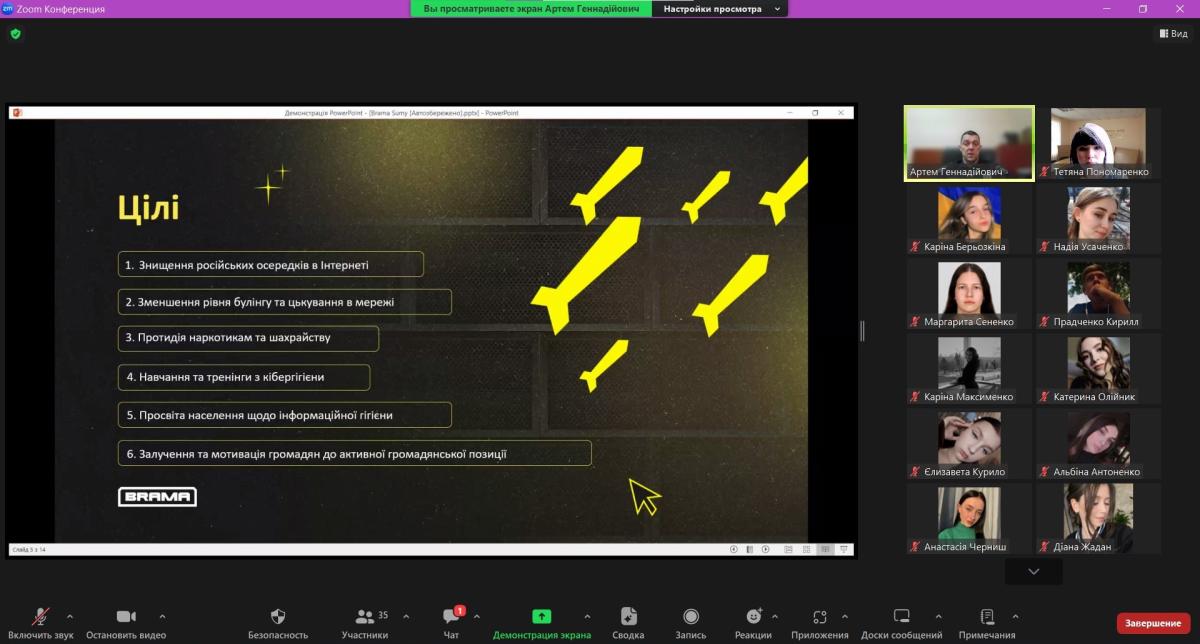Viewport: 1200px width, 644px height.
Task: Expand chat options arrow
Action: (x=476, y=616)
